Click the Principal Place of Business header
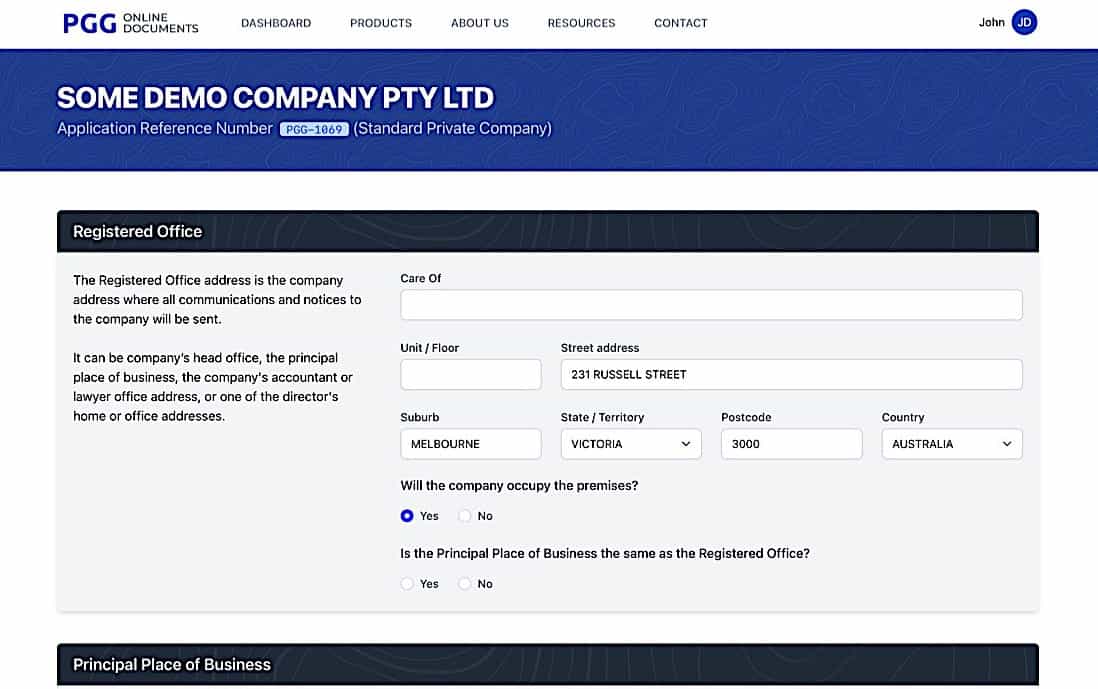 pyautogui.click(x=171, y=664)
